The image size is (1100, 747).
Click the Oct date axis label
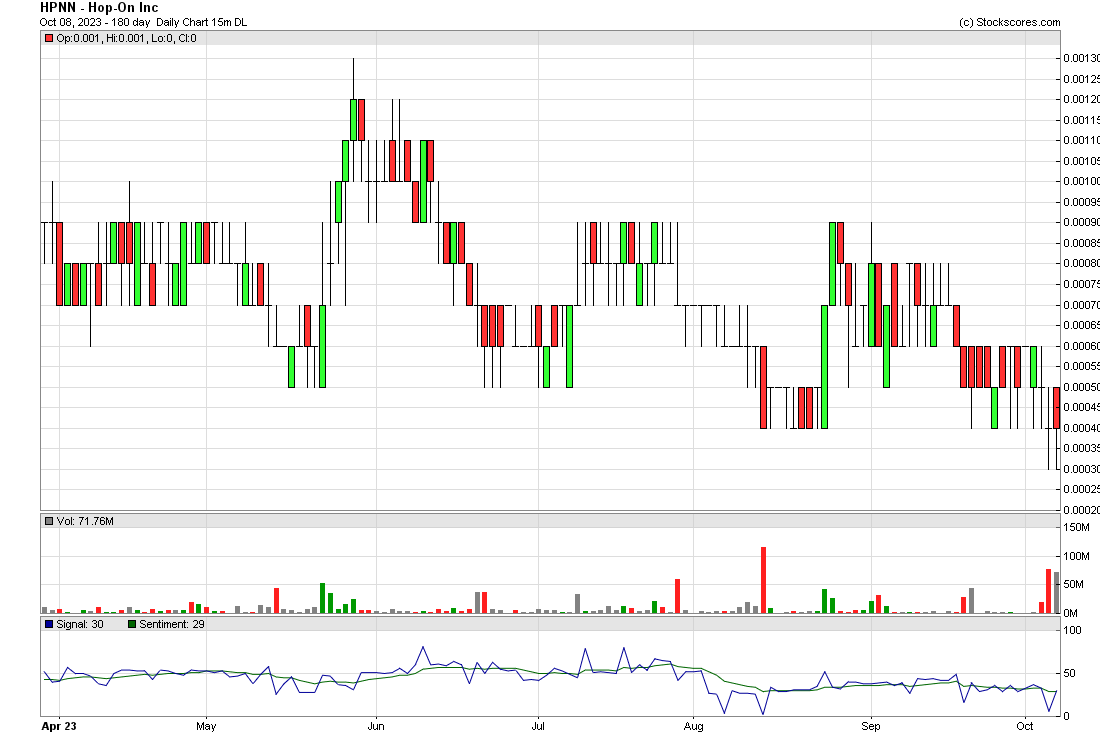[1025, 726]
